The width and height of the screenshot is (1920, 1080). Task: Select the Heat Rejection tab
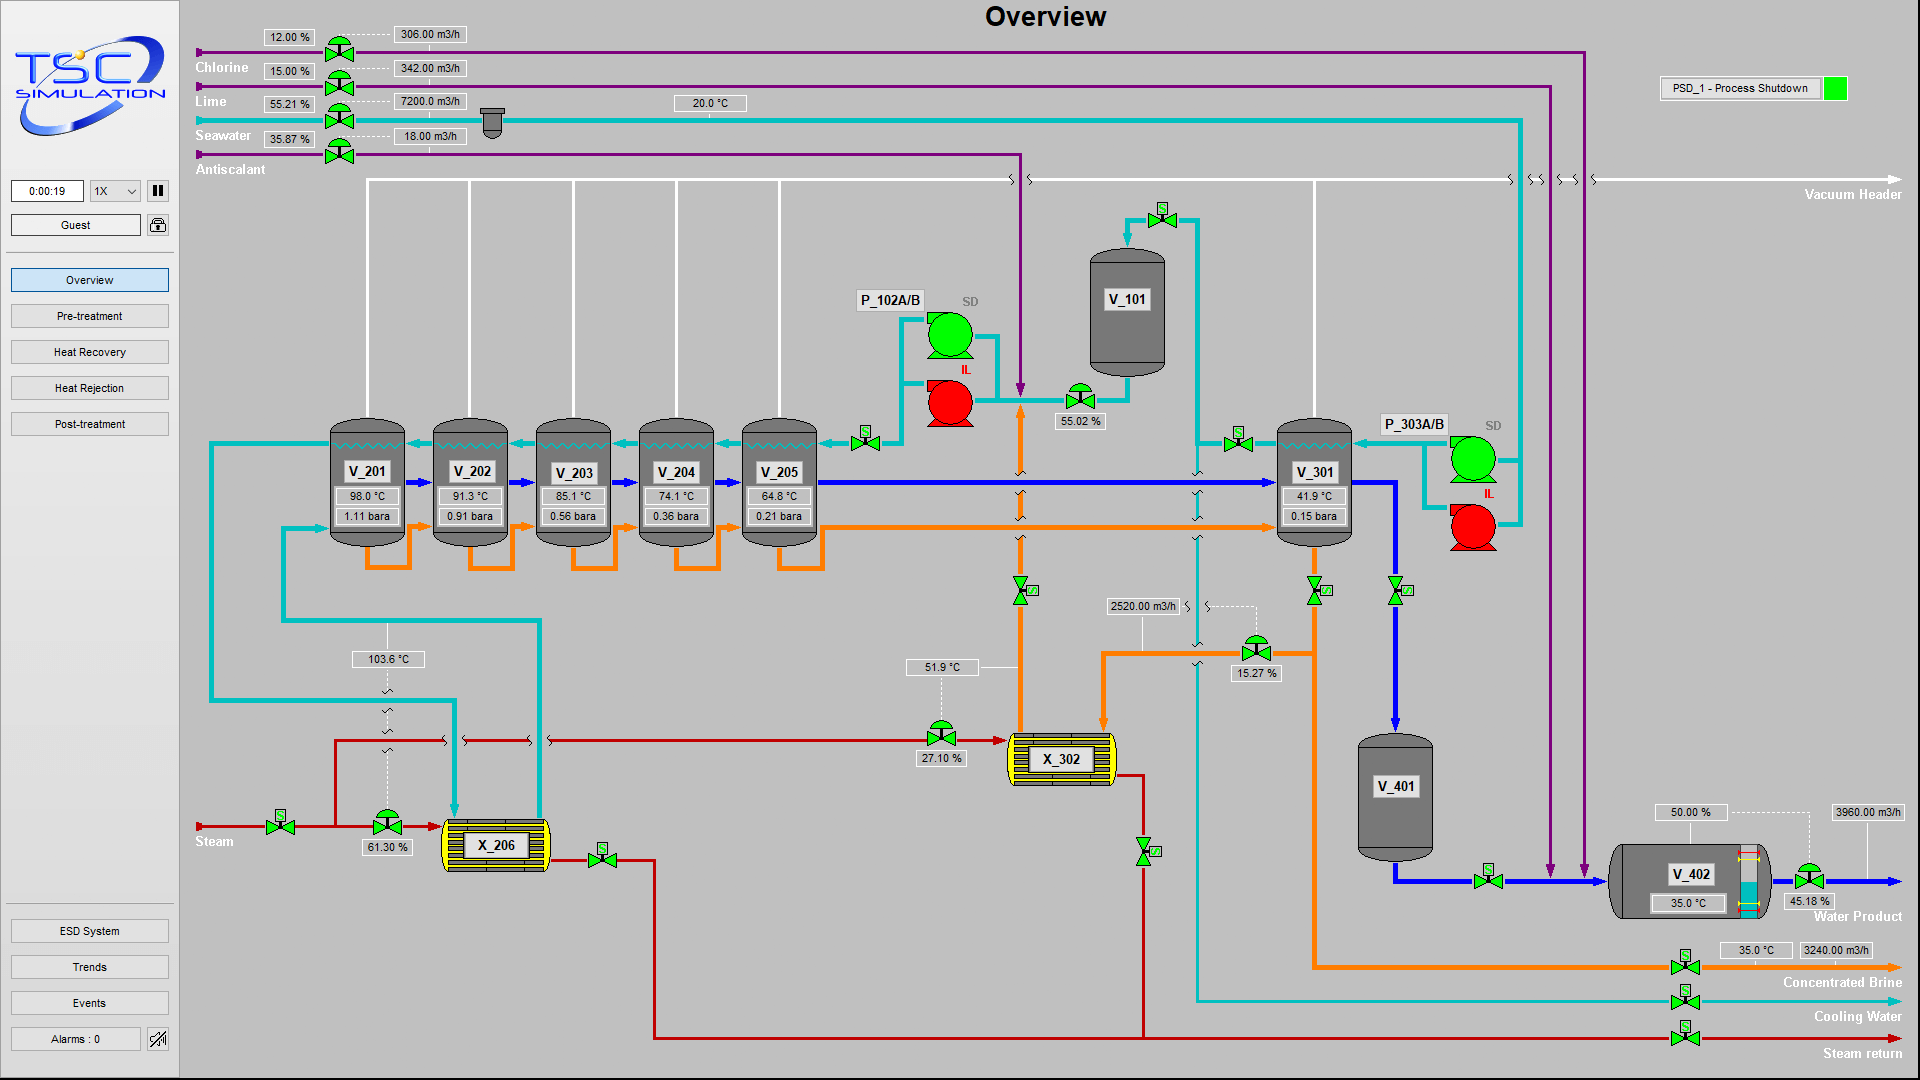pos(88,388)
